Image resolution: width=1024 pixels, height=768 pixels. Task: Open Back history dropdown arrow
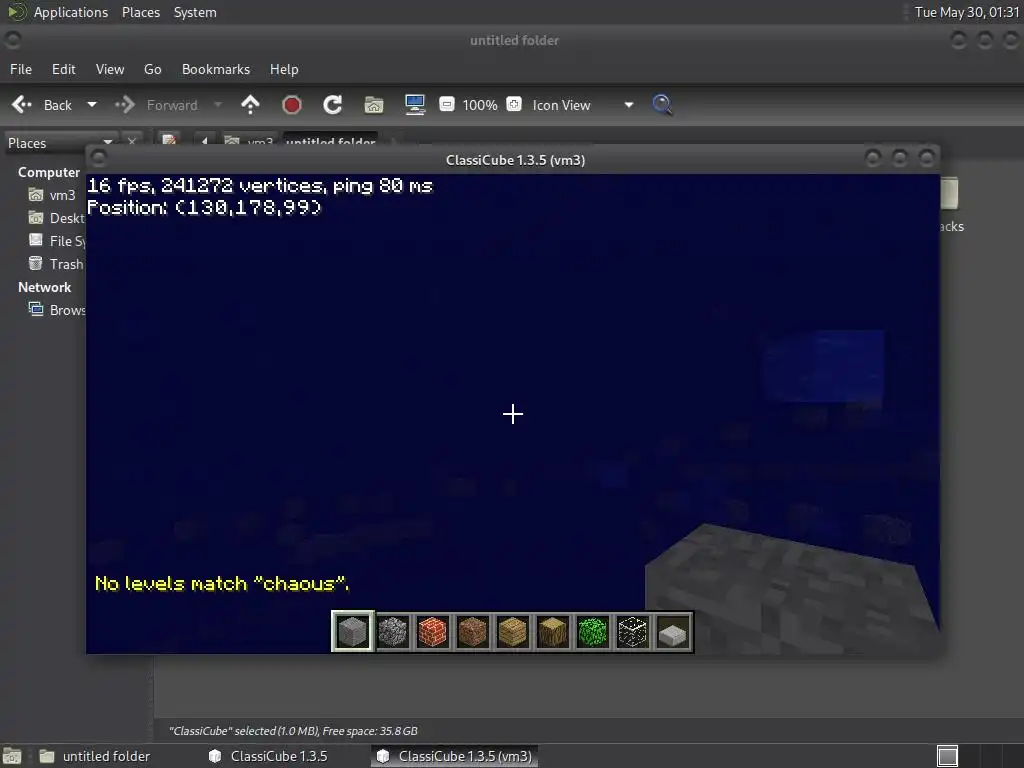pyautogui.click(x=92, y=104)
